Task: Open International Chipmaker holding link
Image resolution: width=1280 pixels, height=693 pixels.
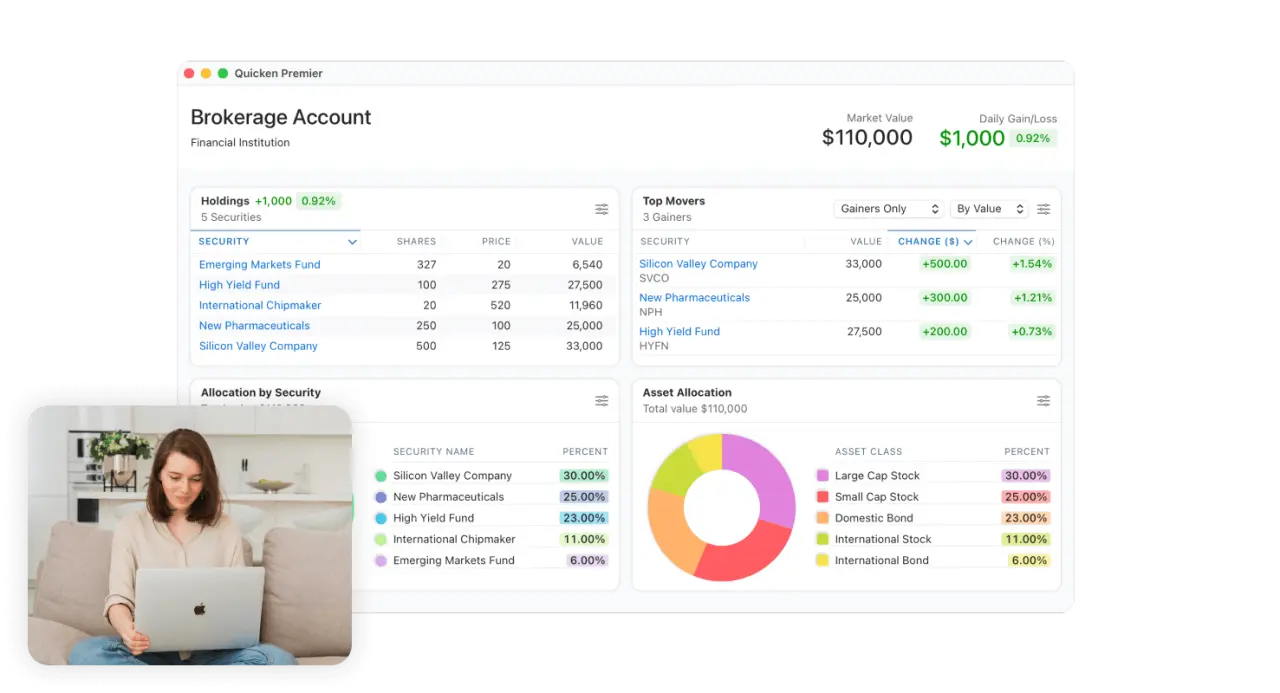Action: pyautogui.click(x=260, y=305)
